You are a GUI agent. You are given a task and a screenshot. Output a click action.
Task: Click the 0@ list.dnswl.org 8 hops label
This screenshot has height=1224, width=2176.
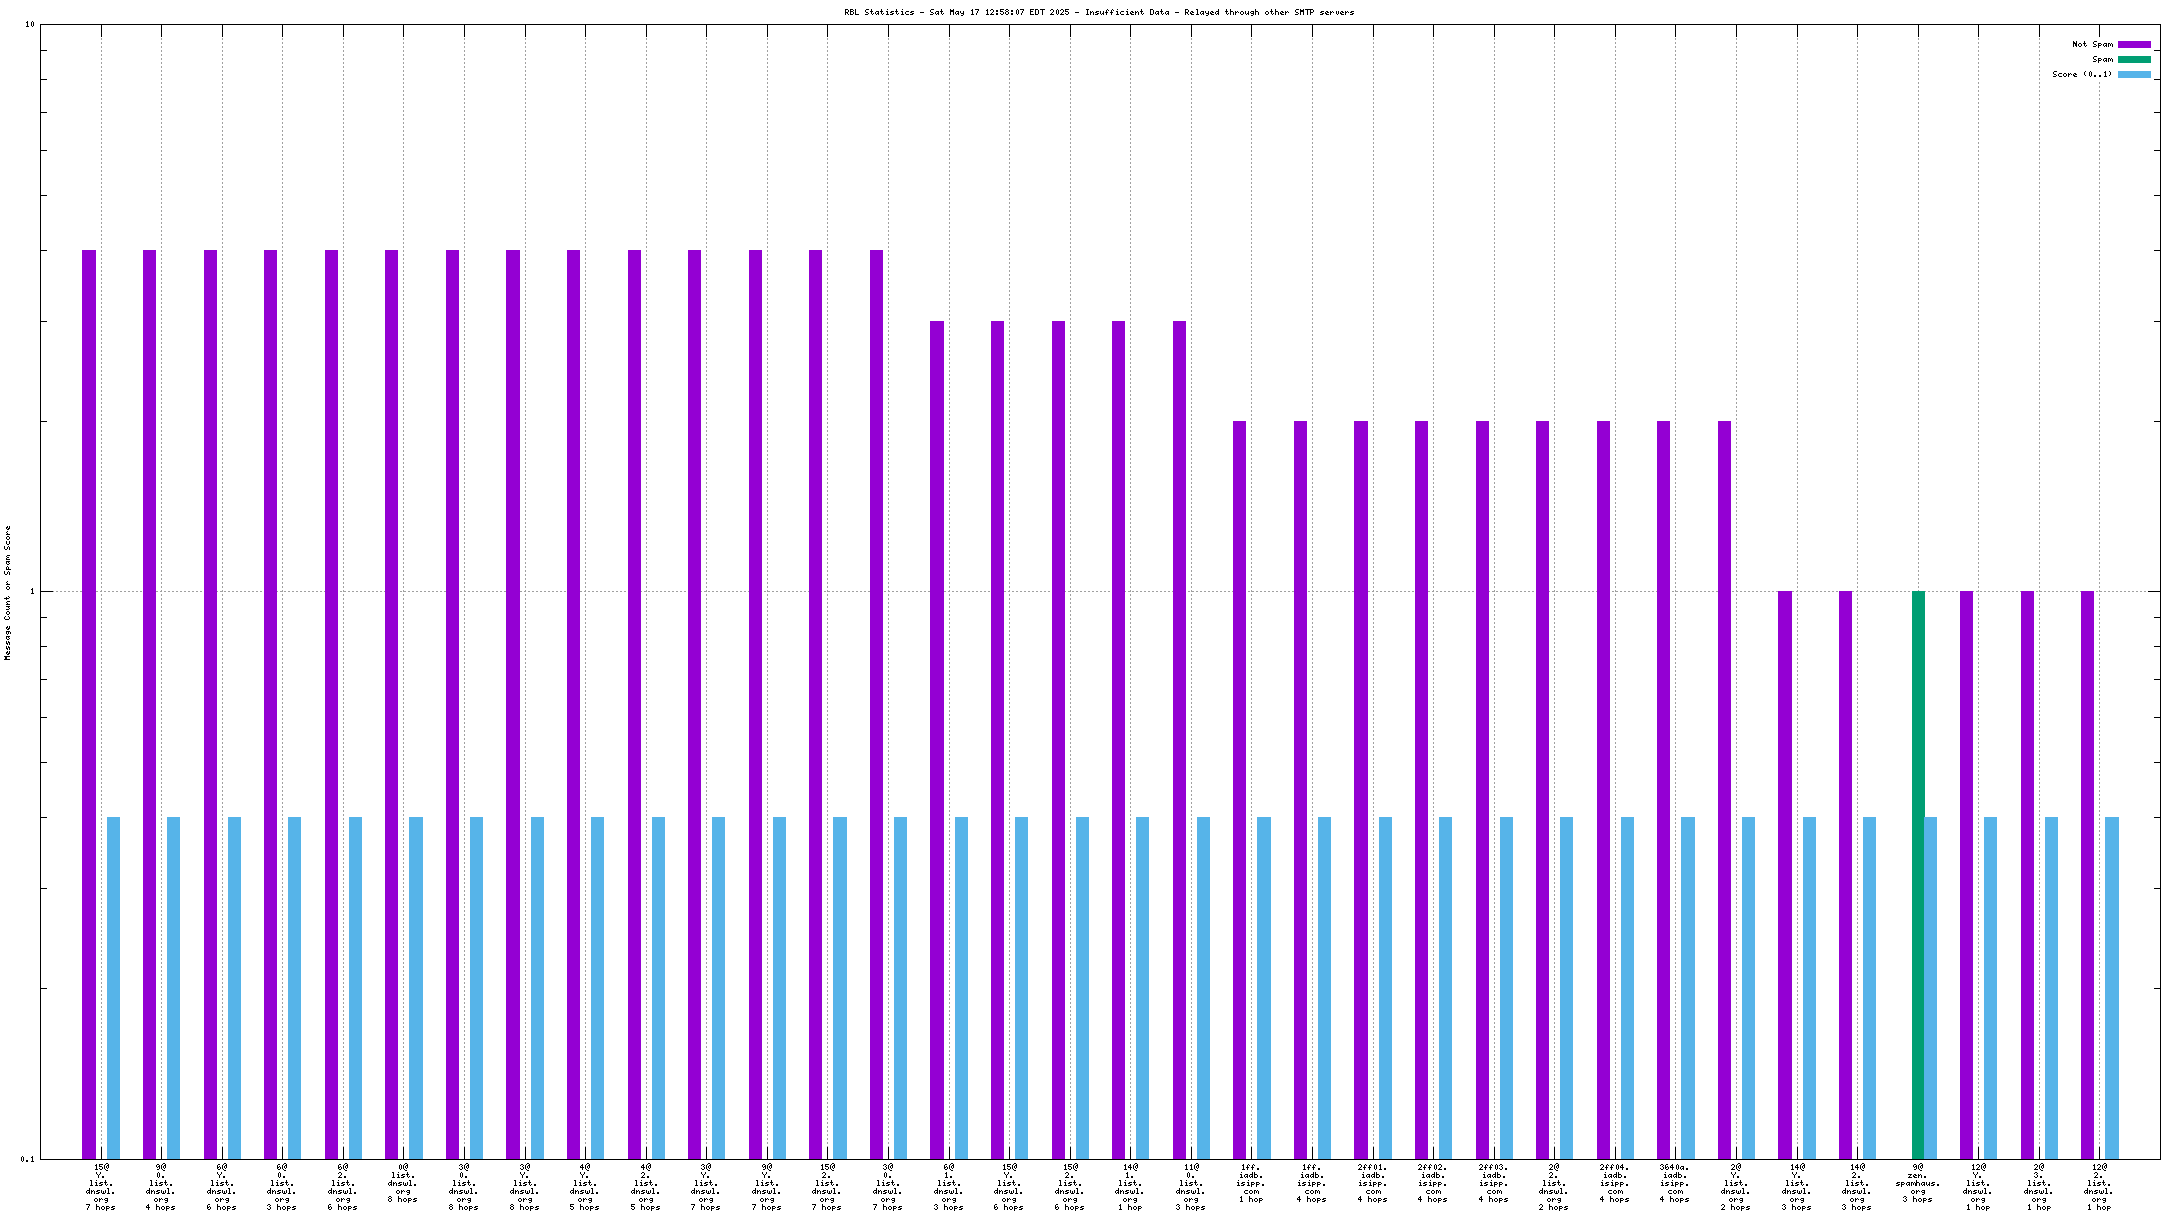(x=403, y=1183)
